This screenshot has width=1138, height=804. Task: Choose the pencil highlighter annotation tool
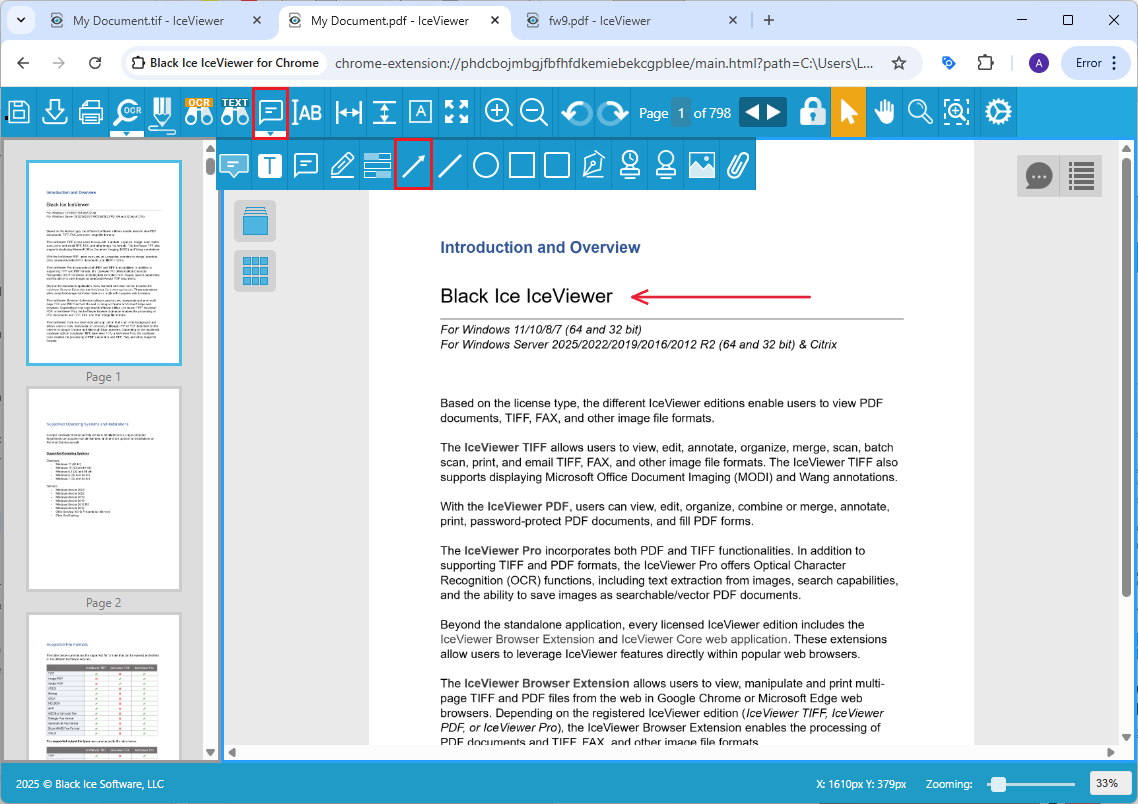tap(342, 165)
